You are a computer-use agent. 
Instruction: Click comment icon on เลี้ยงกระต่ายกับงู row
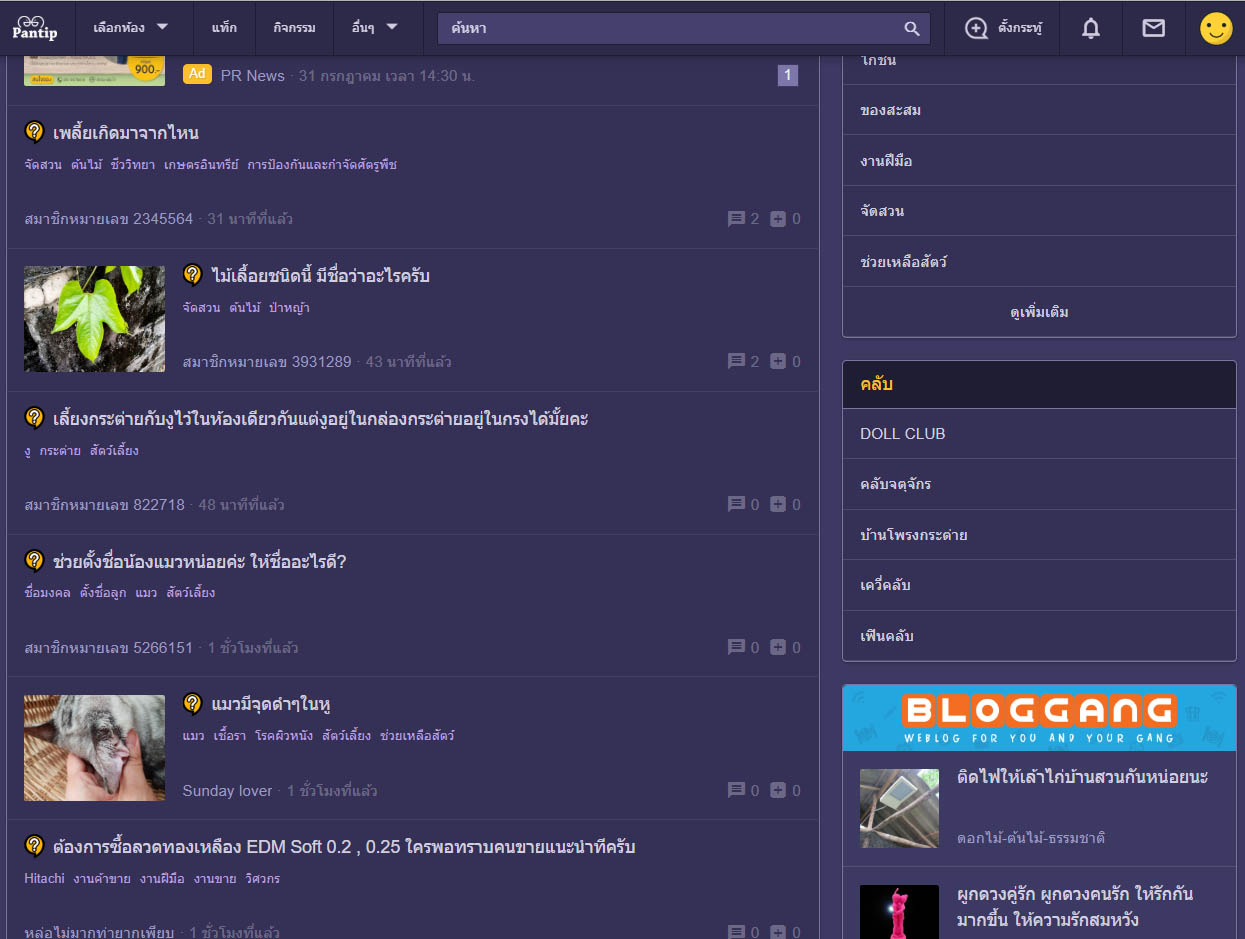[x=737, y=505]
